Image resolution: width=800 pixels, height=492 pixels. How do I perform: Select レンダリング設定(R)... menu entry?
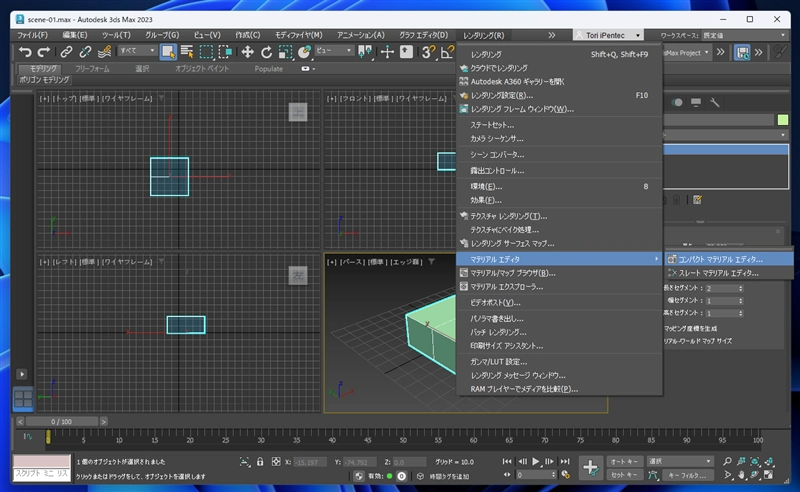click(x=559, y=95)
